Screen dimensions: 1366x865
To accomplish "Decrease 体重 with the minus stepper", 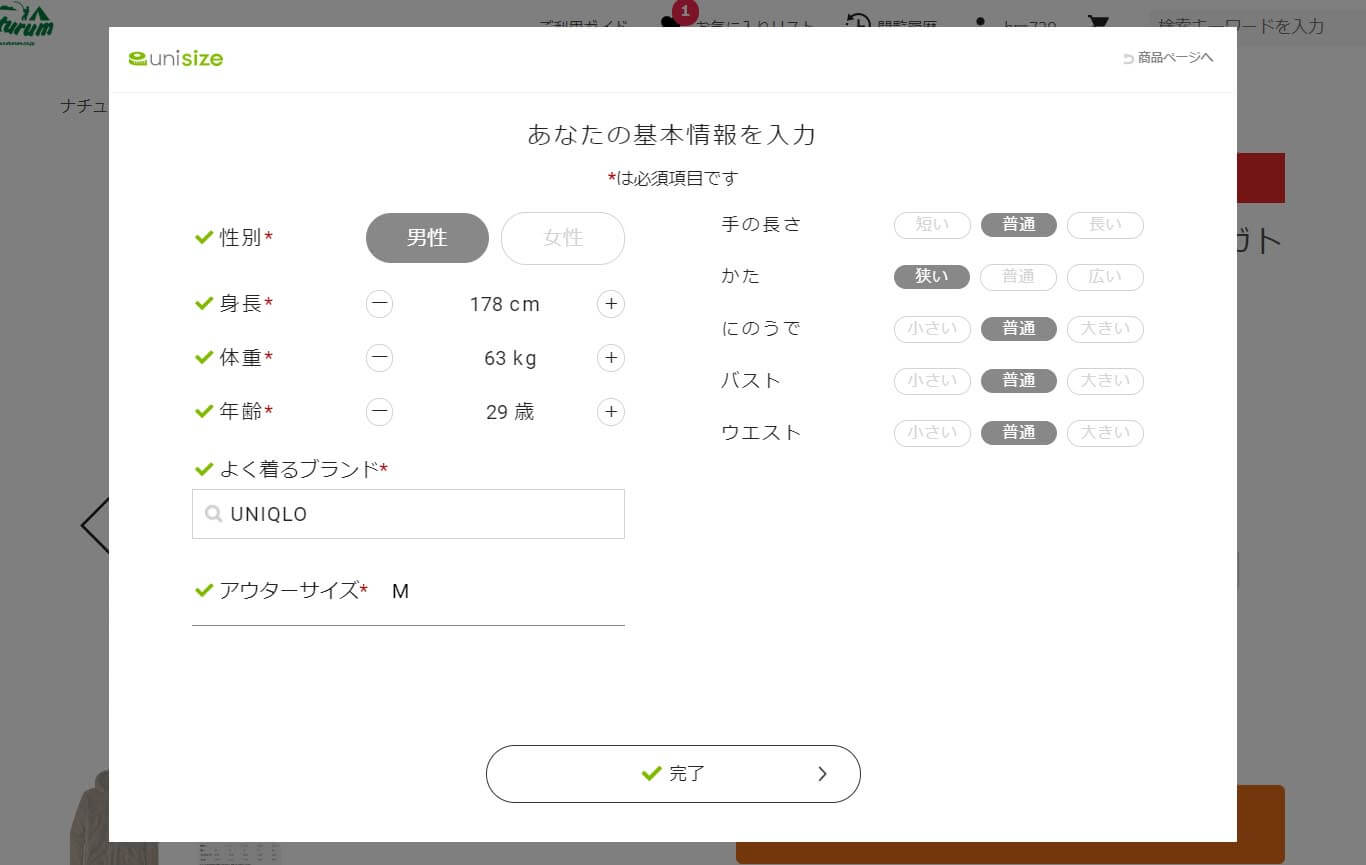I will click(379, 358).
